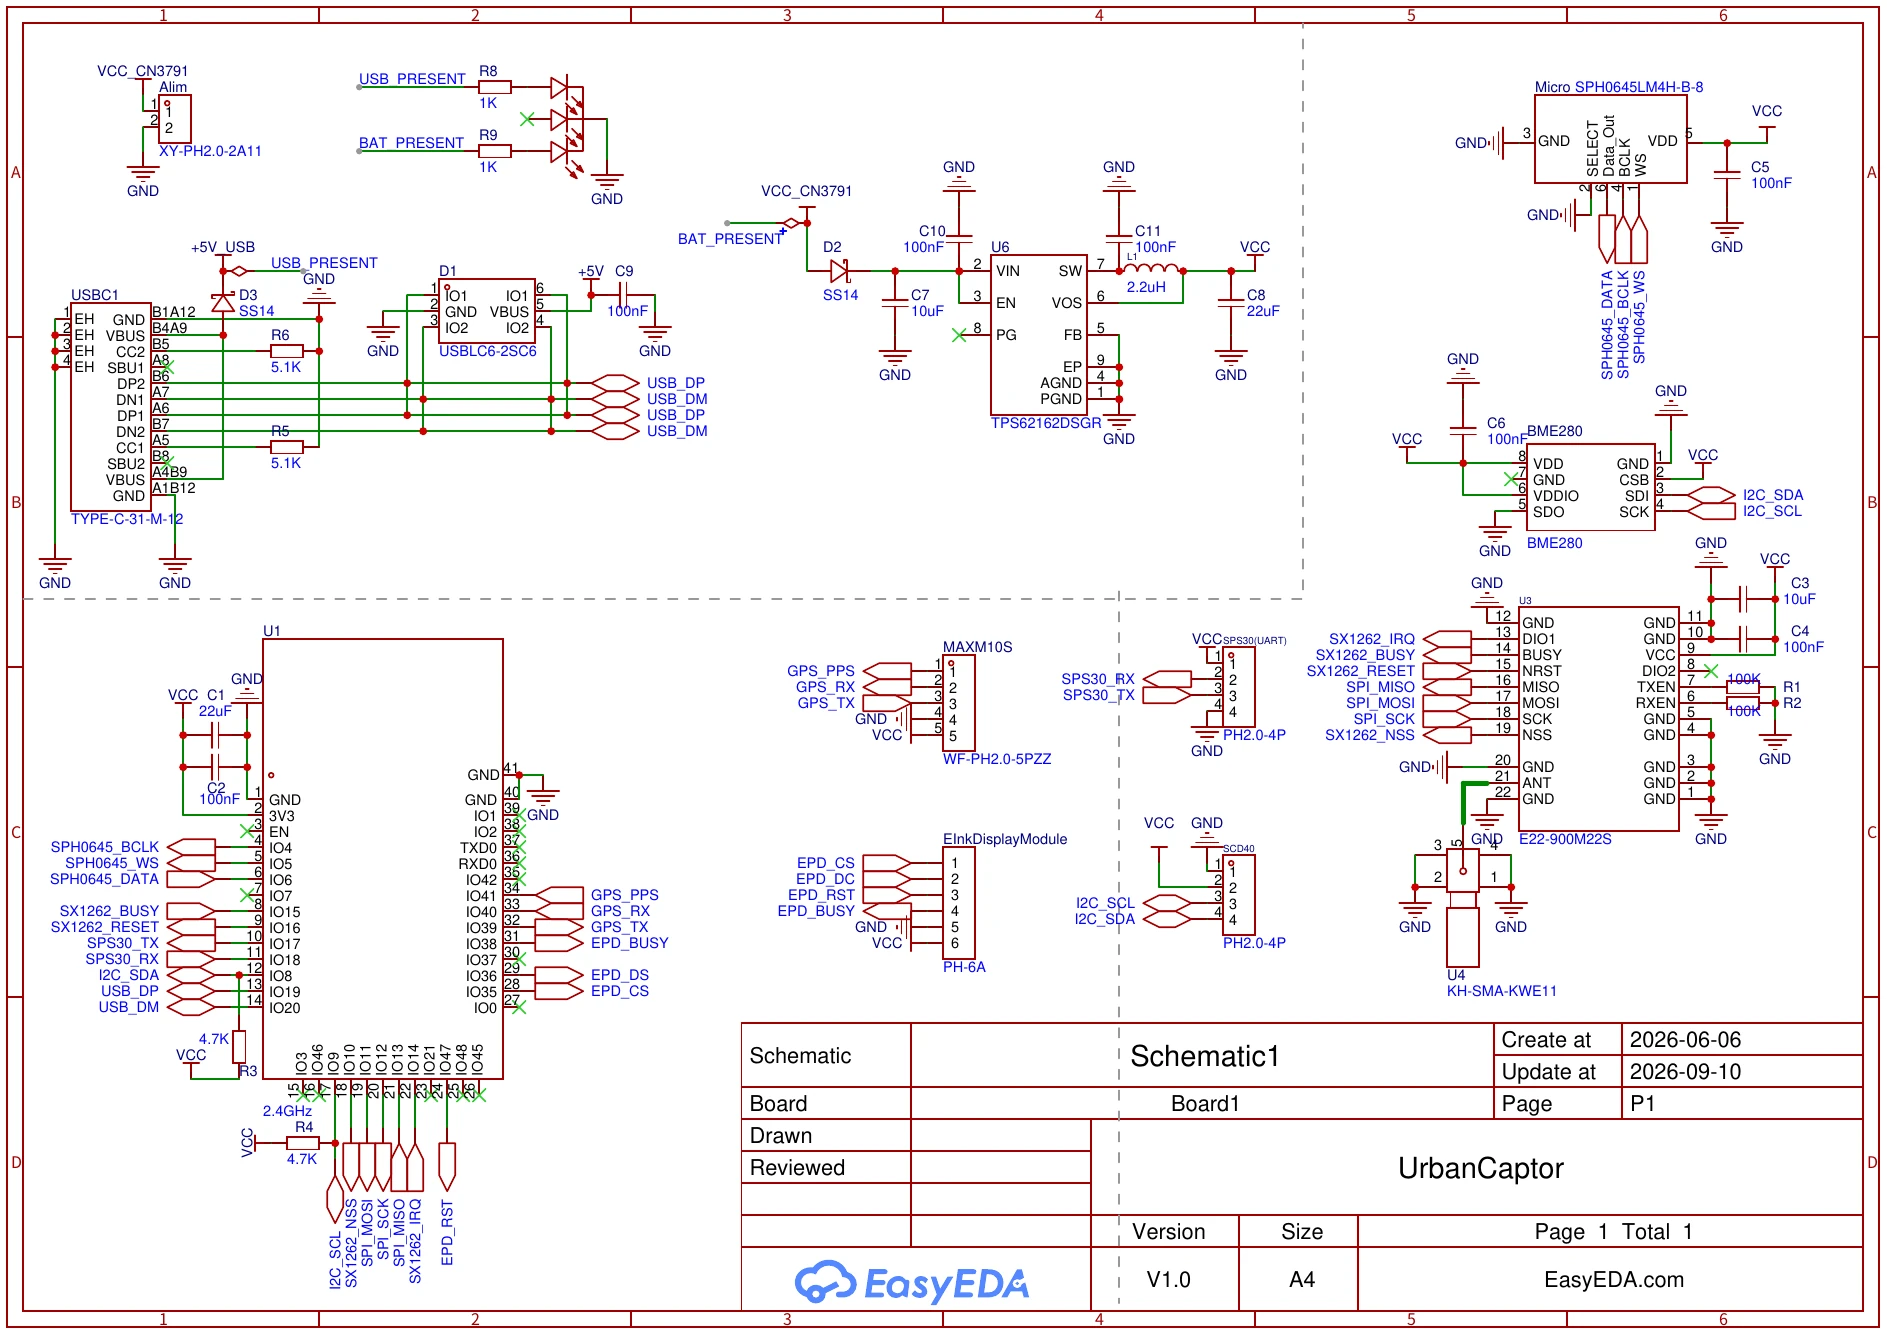
Task: Select the VCC_CN3791 label above Alim connector
Action: (142, 71)
